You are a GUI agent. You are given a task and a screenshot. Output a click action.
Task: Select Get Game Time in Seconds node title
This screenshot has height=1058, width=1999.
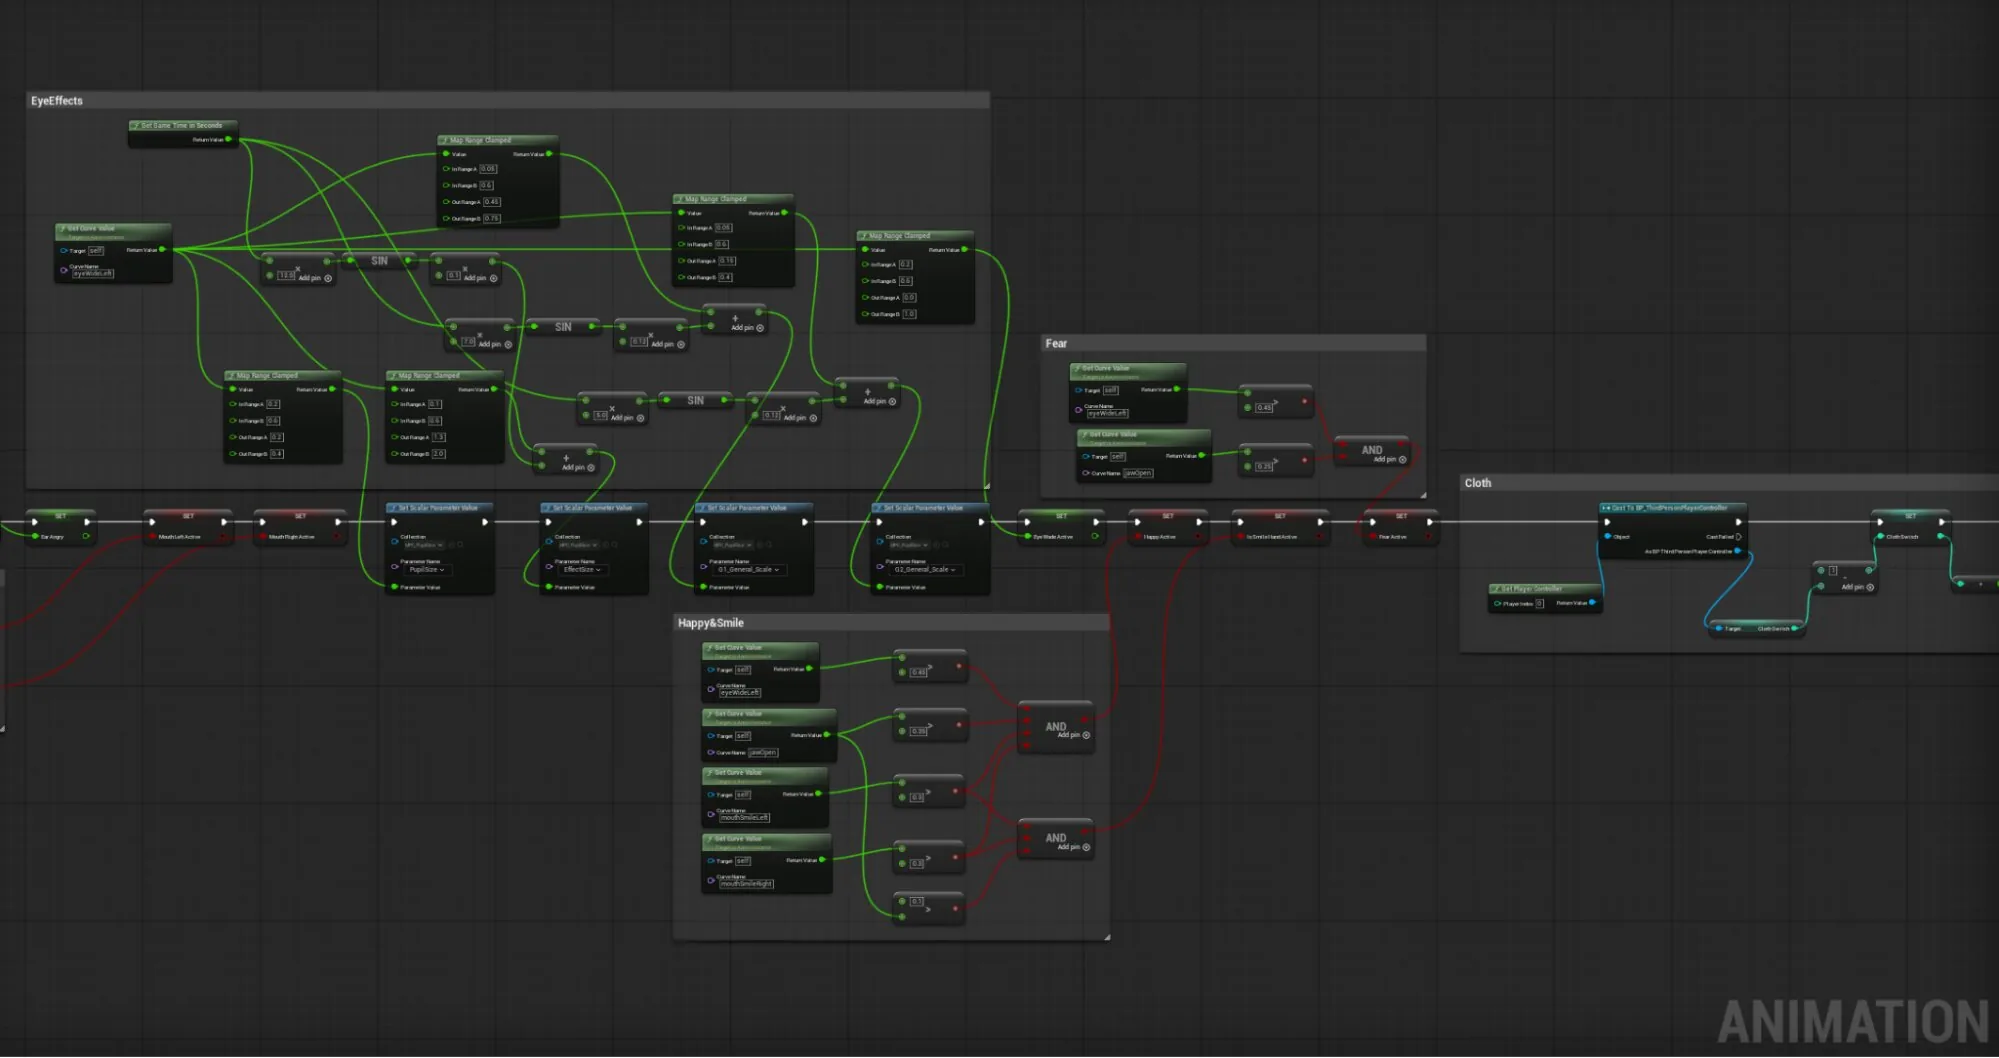(x=183, y=126)
